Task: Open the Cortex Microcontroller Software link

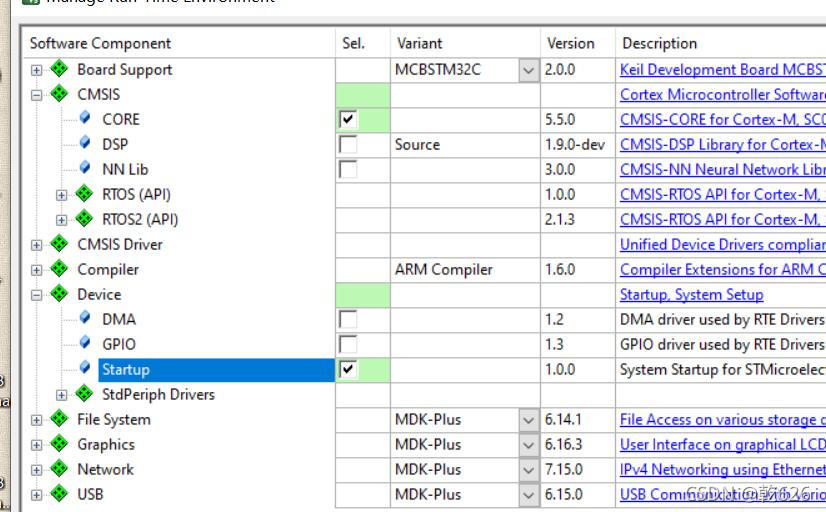Action: point(723,95)
